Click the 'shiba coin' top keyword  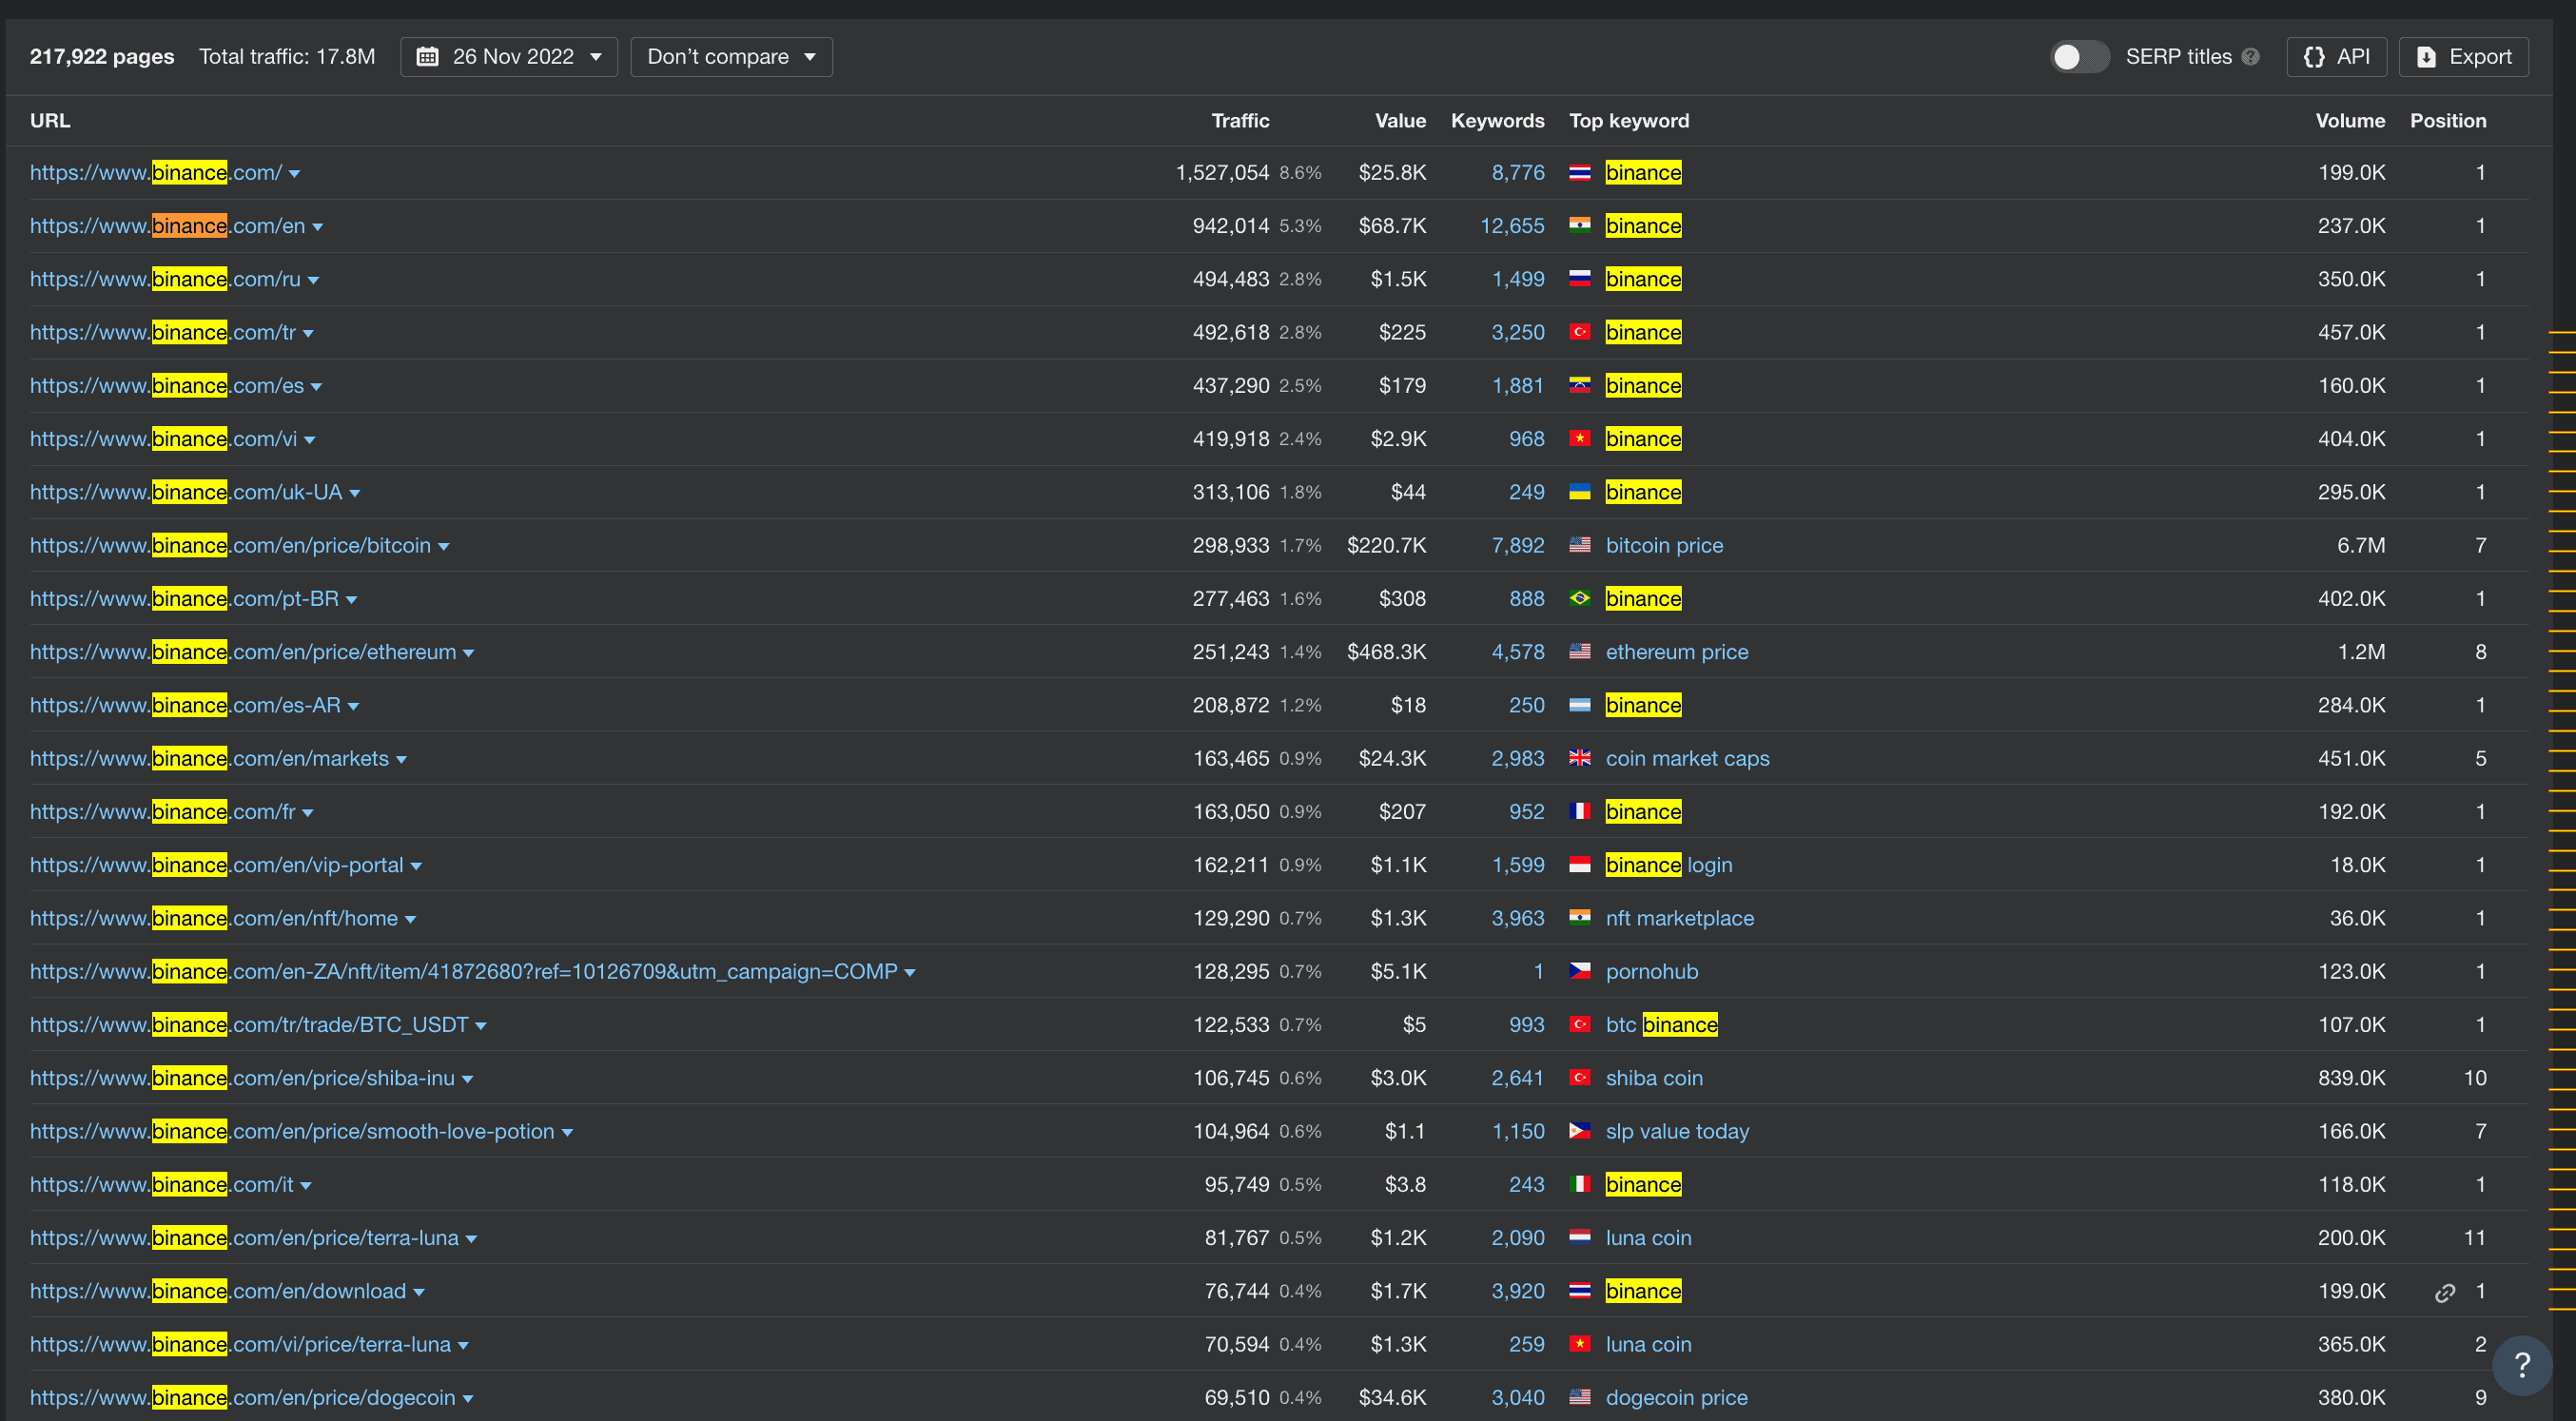coord(1654,1078)
